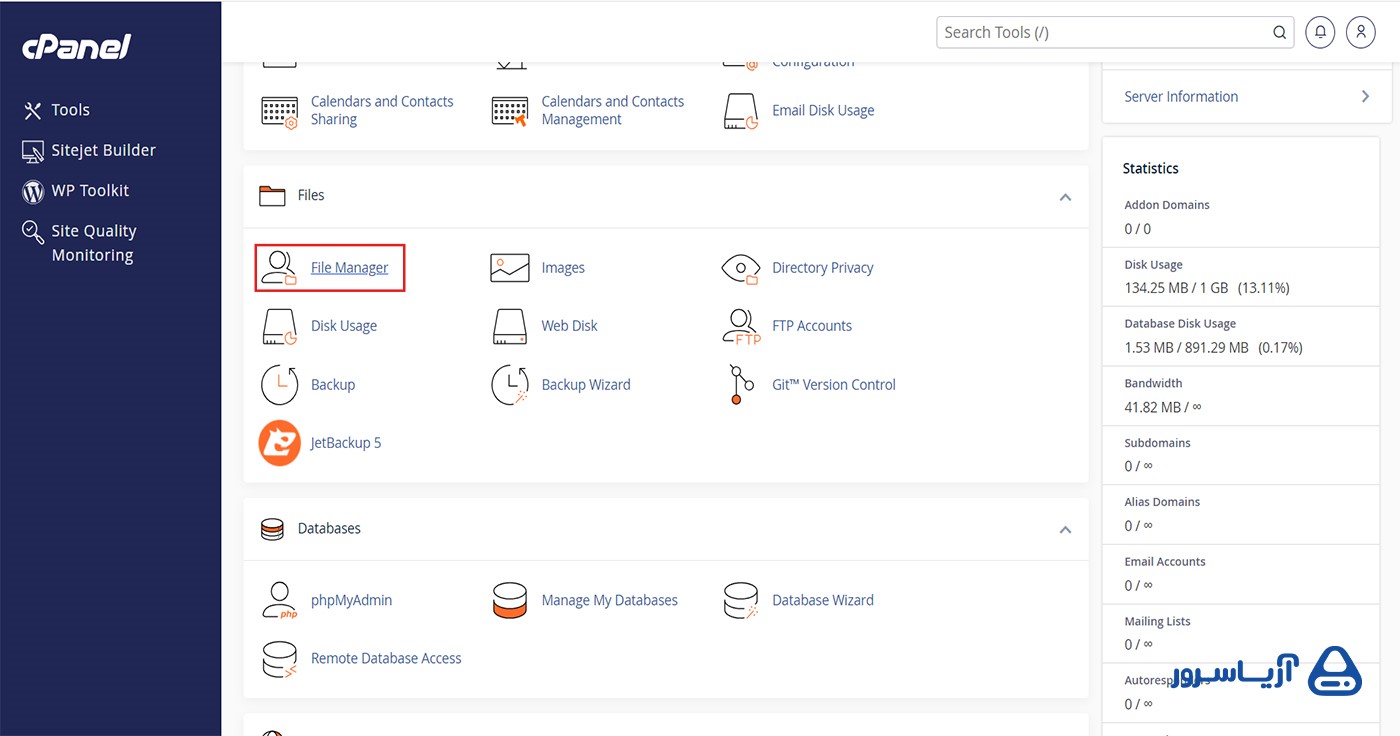Screen dimensions: 1400x736
Task: Open Directory Privacy eye icon
Action: [x=741, y=268]
